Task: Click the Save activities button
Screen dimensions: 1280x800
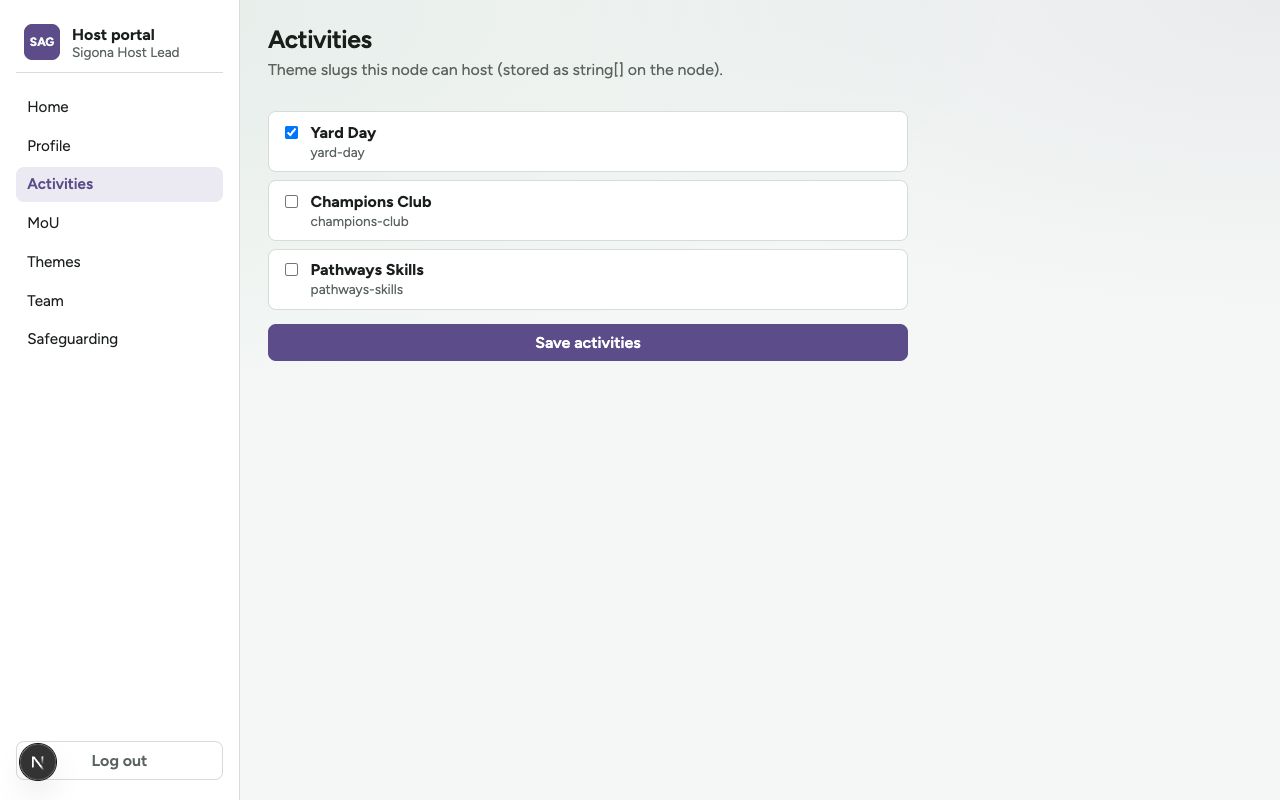Action: (x=588, y=342)
